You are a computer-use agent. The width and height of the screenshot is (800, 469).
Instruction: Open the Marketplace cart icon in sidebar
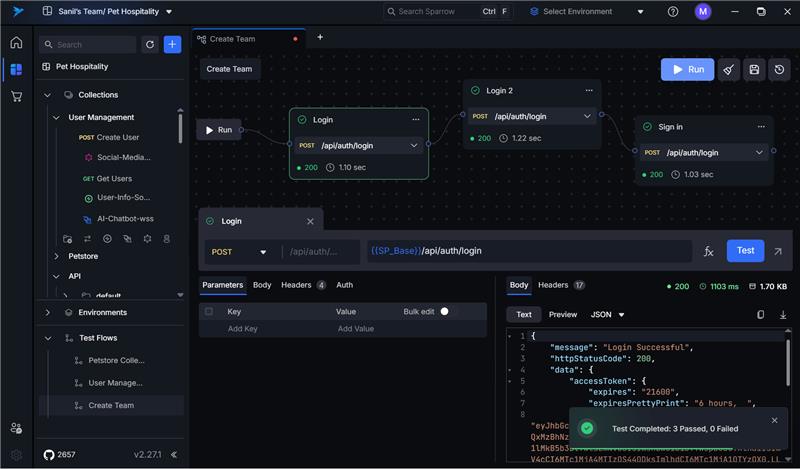tap(16, 96)
